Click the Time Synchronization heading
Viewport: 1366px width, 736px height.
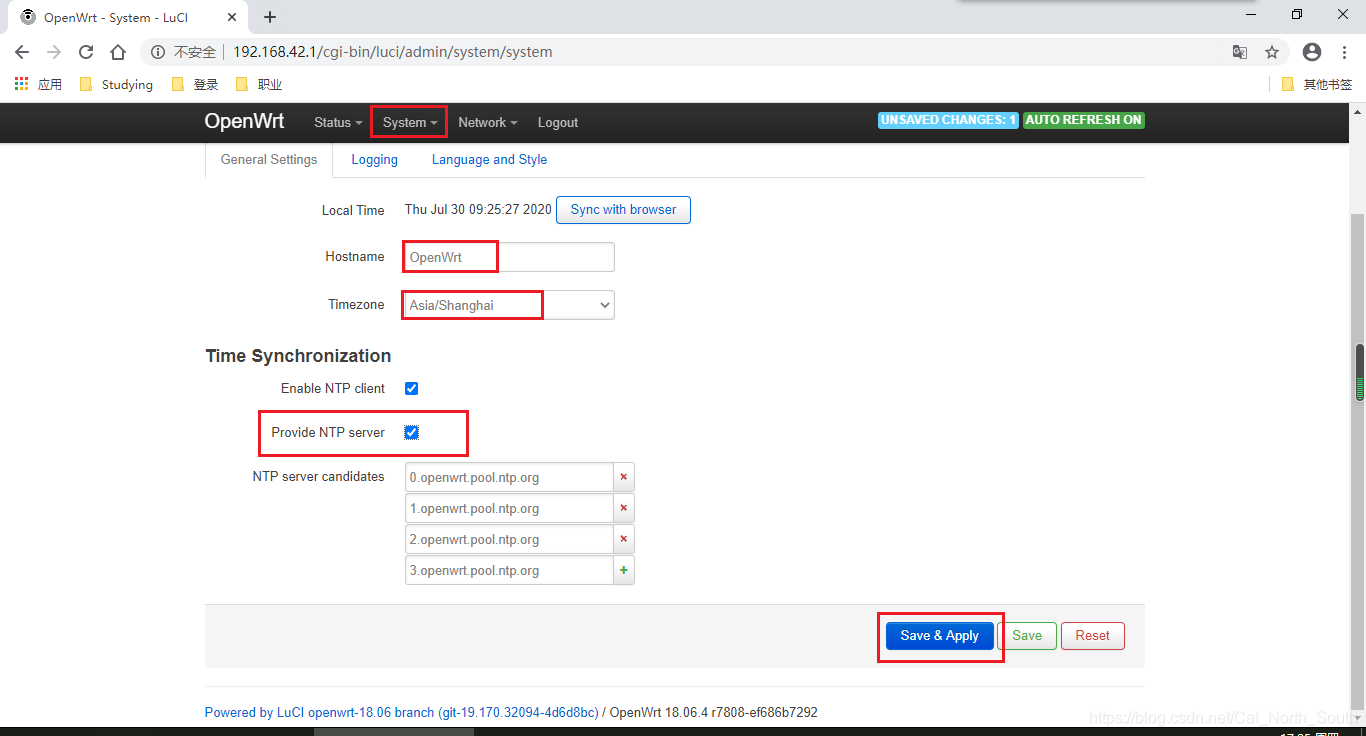(298, 356)
